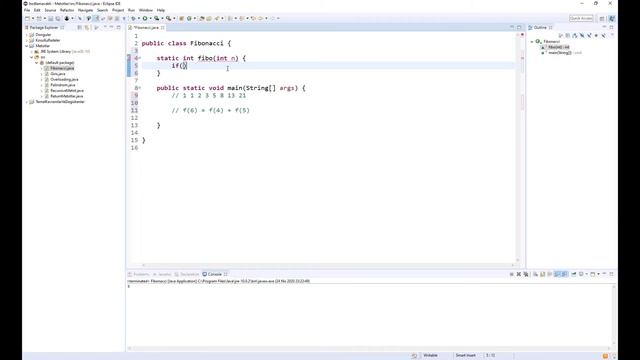Expand the KosulluIfadeler project node
The height and width of the screenshot is (360, 640).
click(27, 40)
